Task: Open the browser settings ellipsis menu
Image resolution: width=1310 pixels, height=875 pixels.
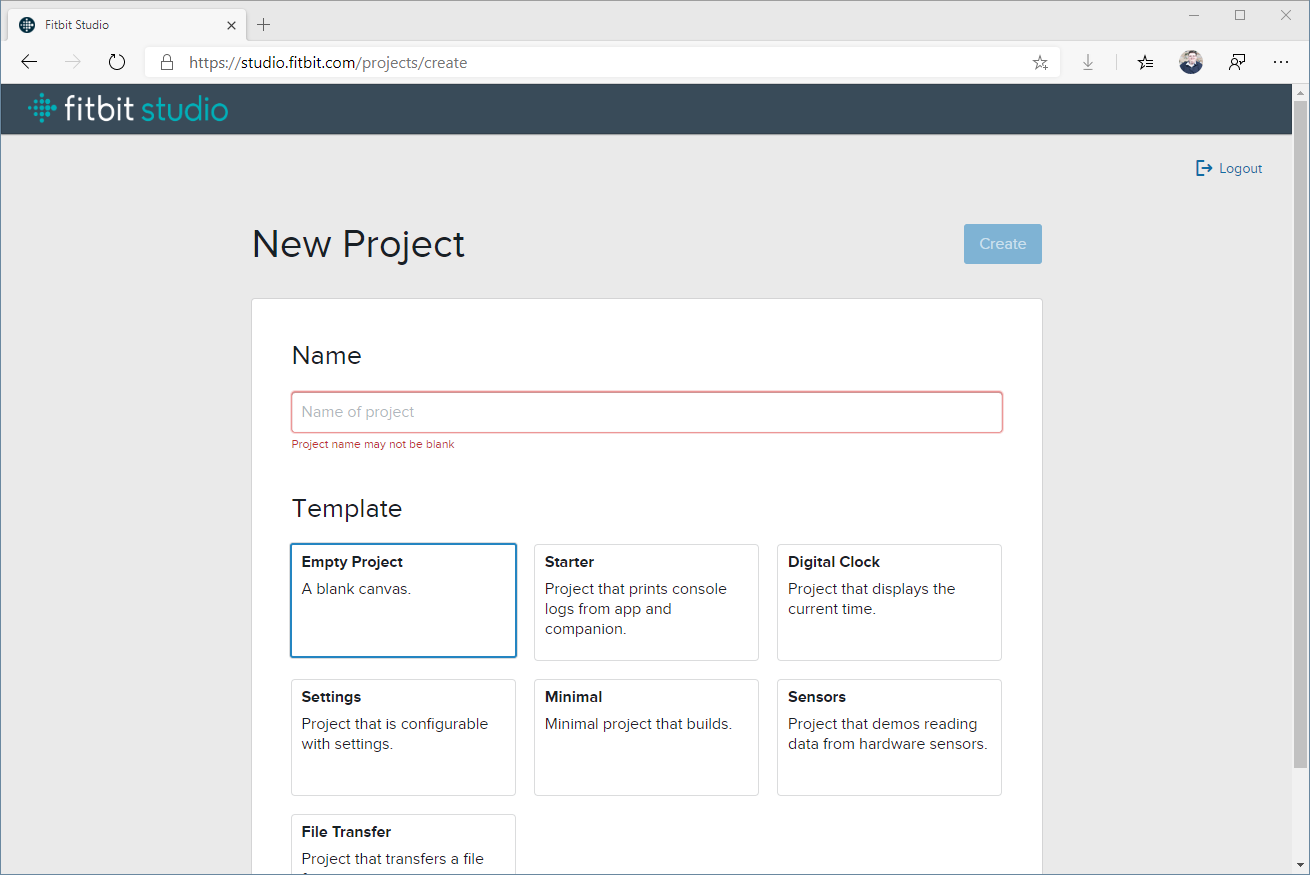Action: tap(1281, 62)
